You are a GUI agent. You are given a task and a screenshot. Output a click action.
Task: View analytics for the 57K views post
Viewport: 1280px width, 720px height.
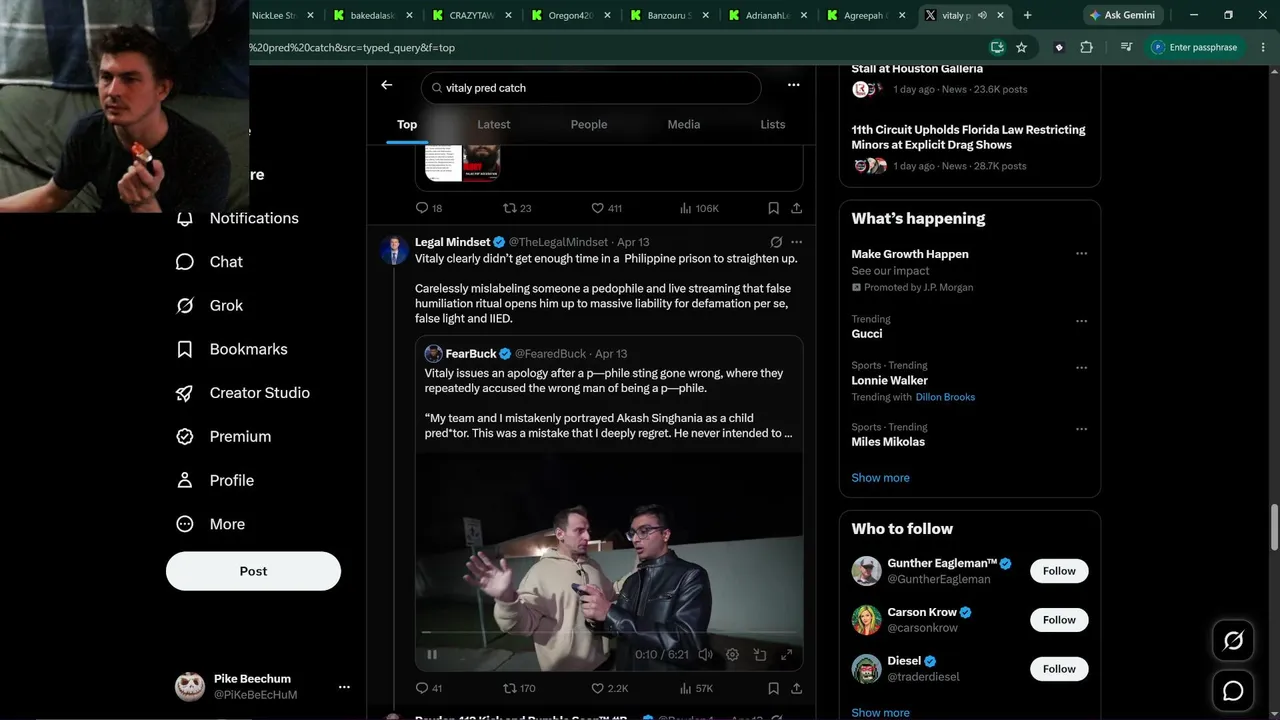696,688
